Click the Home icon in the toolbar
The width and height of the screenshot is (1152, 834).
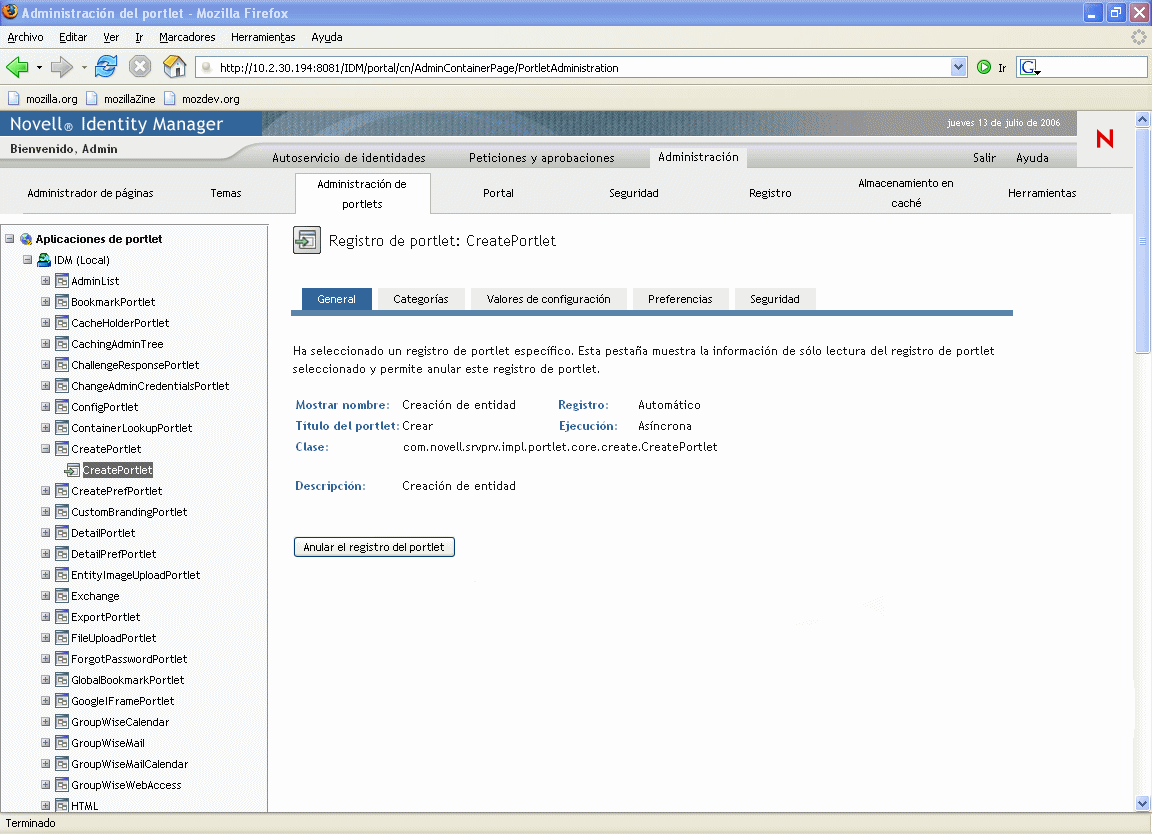(174, 67)
